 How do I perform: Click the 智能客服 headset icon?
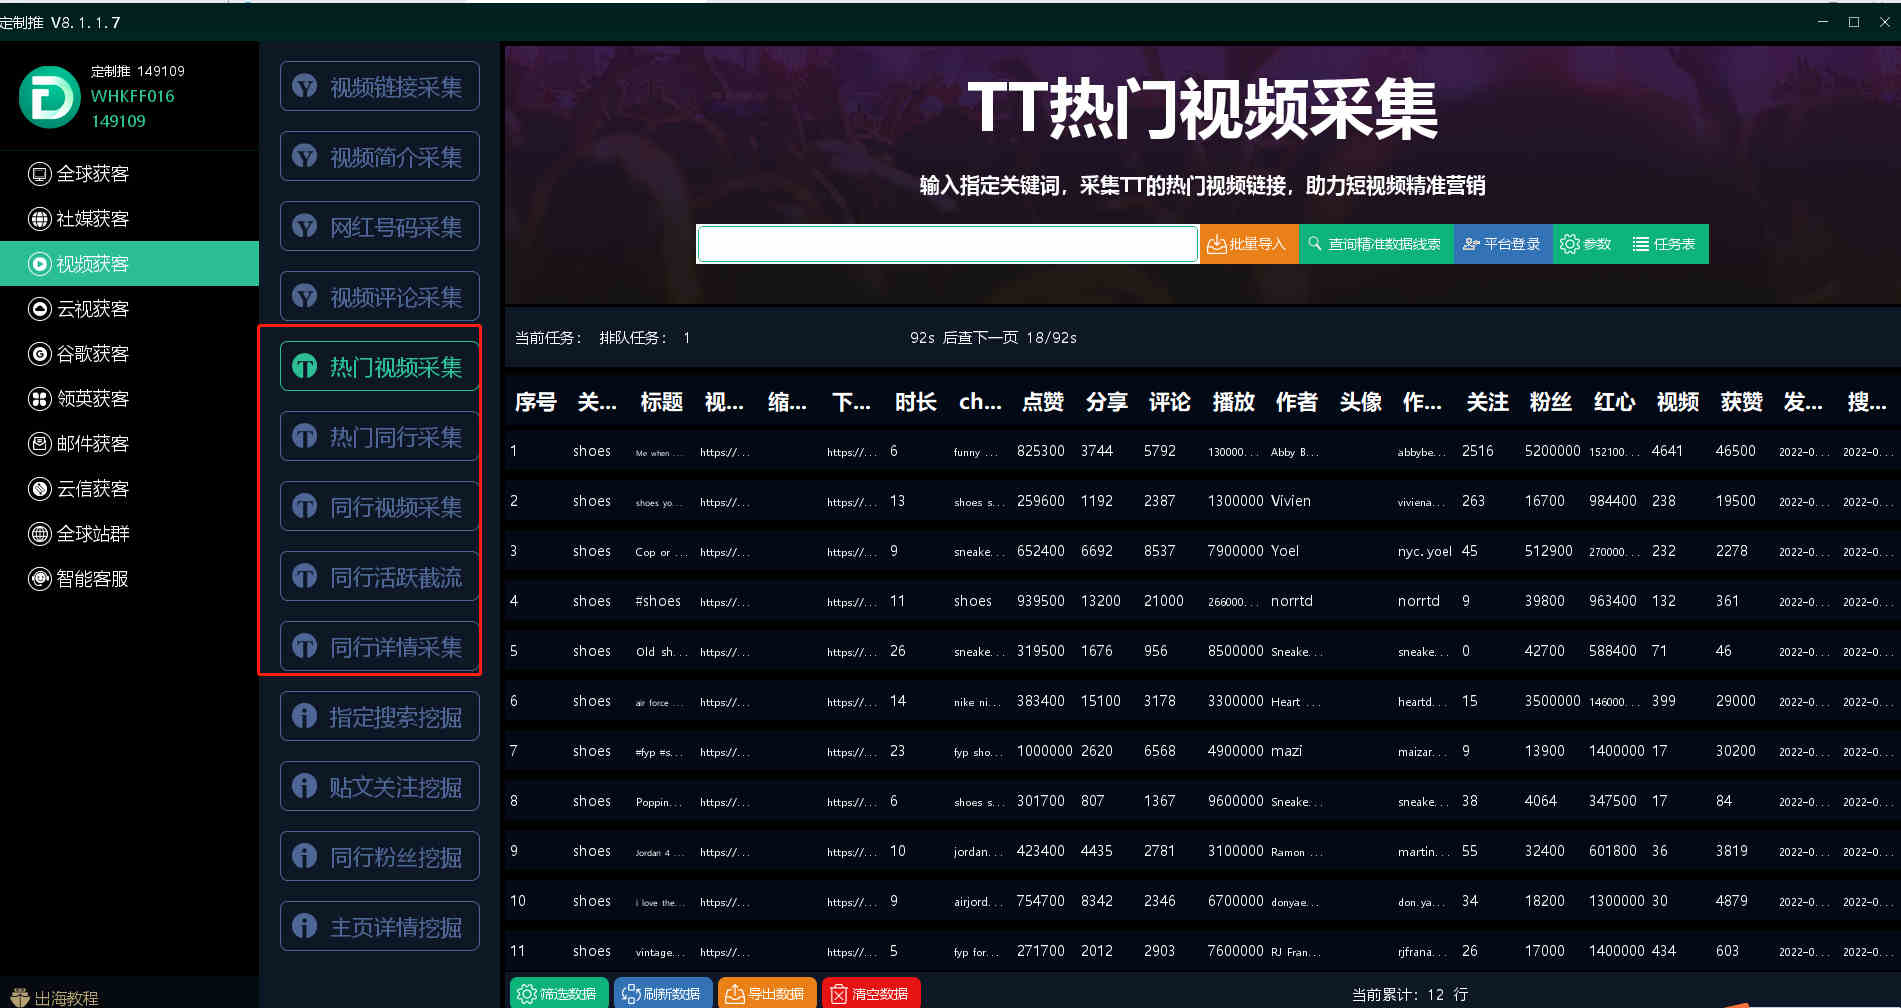click(x=39, y=579)
